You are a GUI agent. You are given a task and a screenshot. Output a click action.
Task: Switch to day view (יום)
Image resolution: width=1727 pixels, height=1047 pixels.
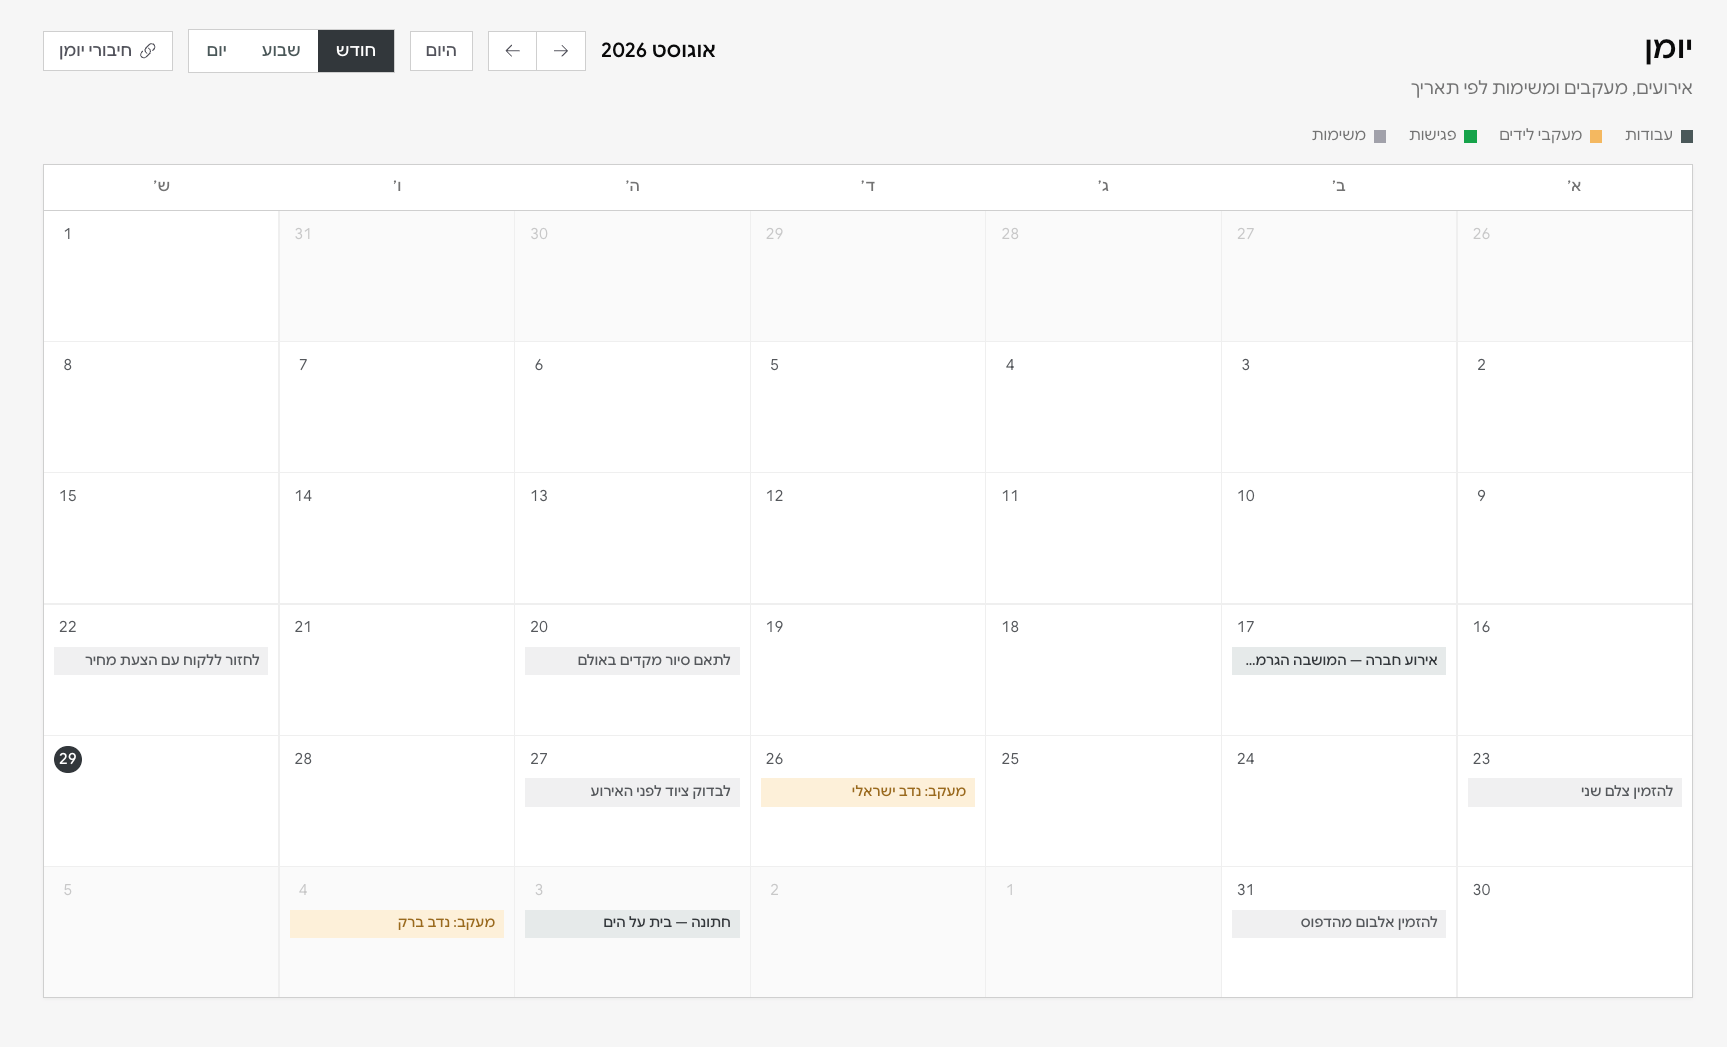pyautogui.click(x=217, y=51)
